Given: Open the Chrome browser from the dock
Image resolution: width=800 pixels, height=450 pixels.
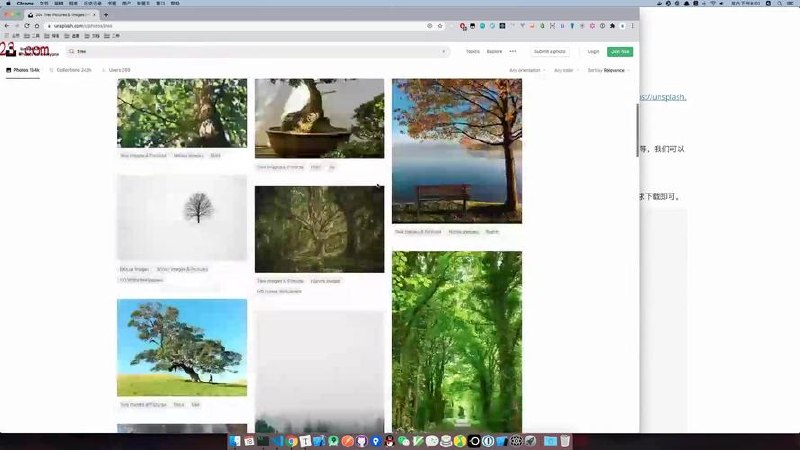Looking at the screenshot, I should click(291, 441).
